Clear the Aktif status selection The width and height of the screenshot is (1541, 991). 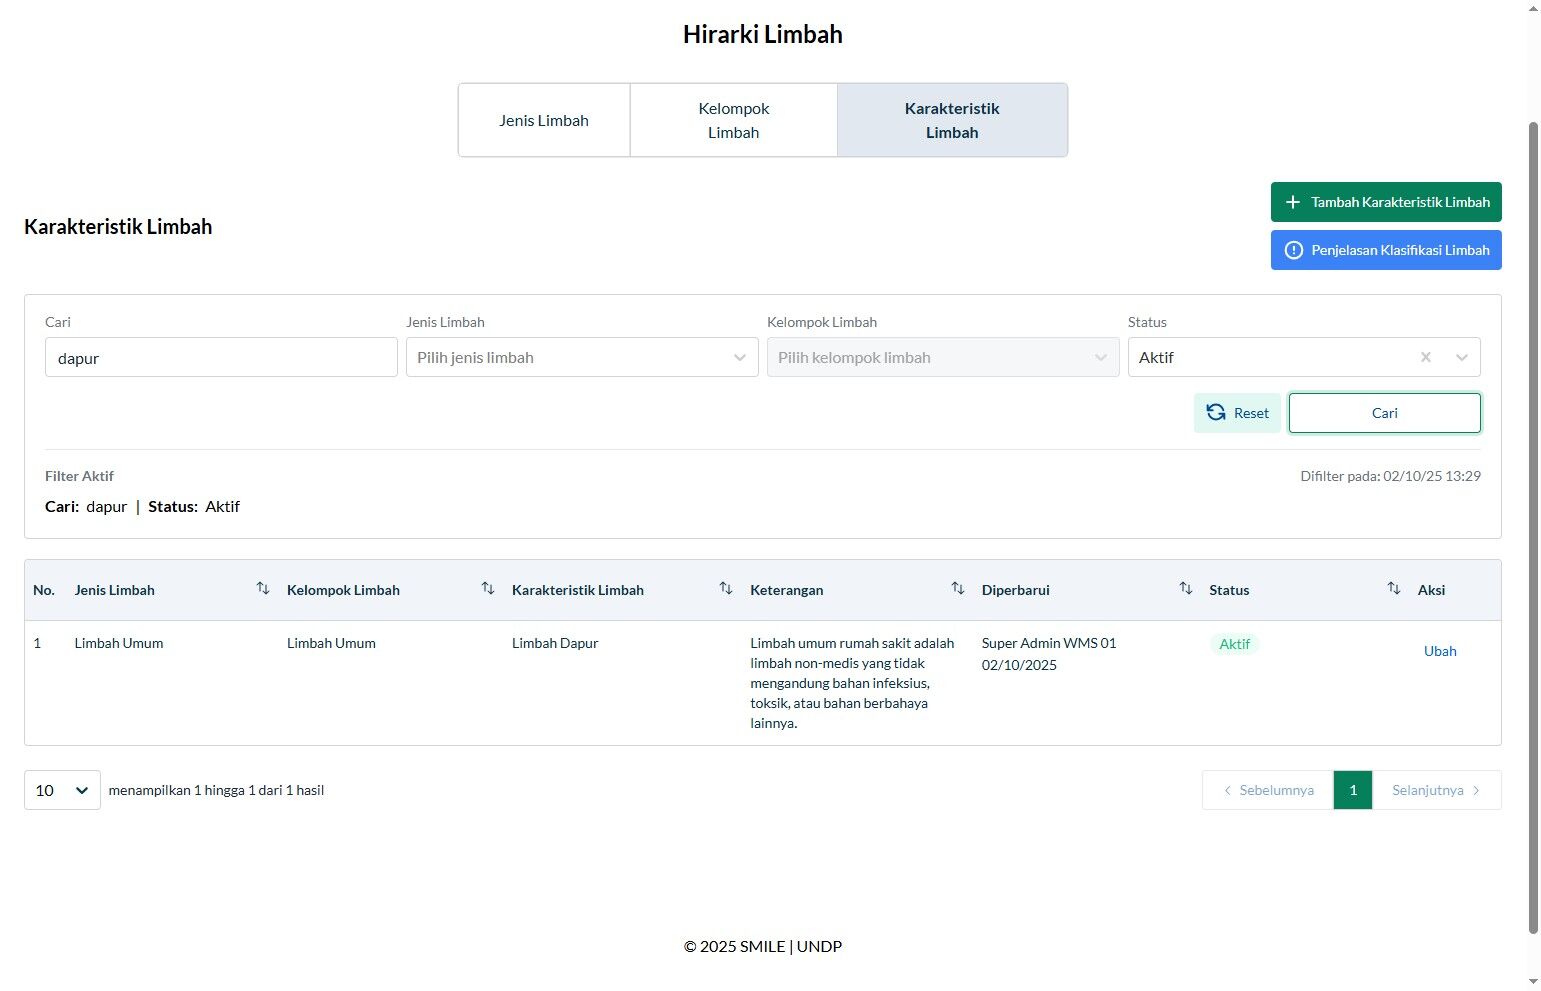coord(1426,357)
